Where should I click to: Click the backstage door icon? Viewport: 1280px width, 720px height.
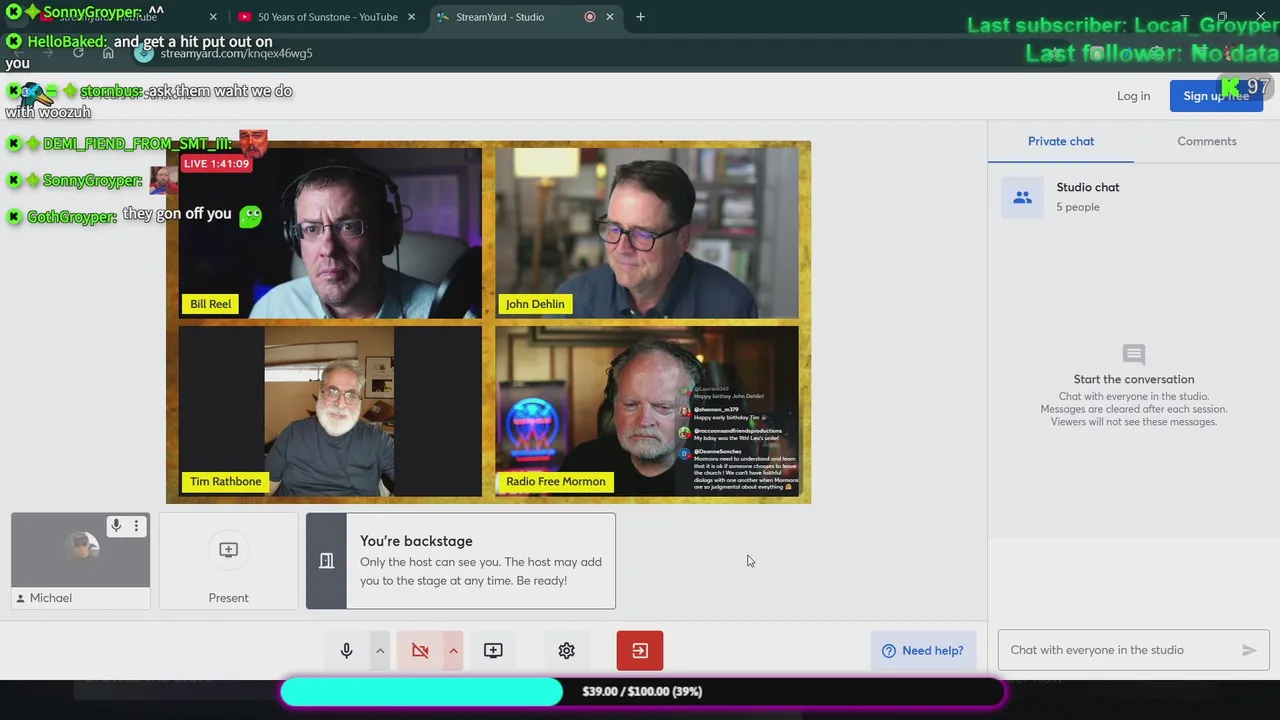pos(326,561)
